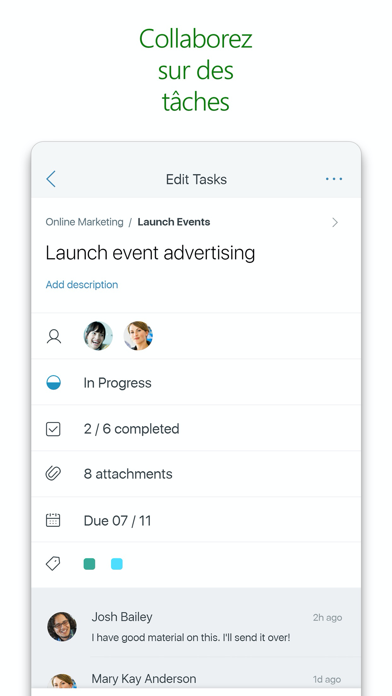Click the calendar due date icon

[53, 520]
